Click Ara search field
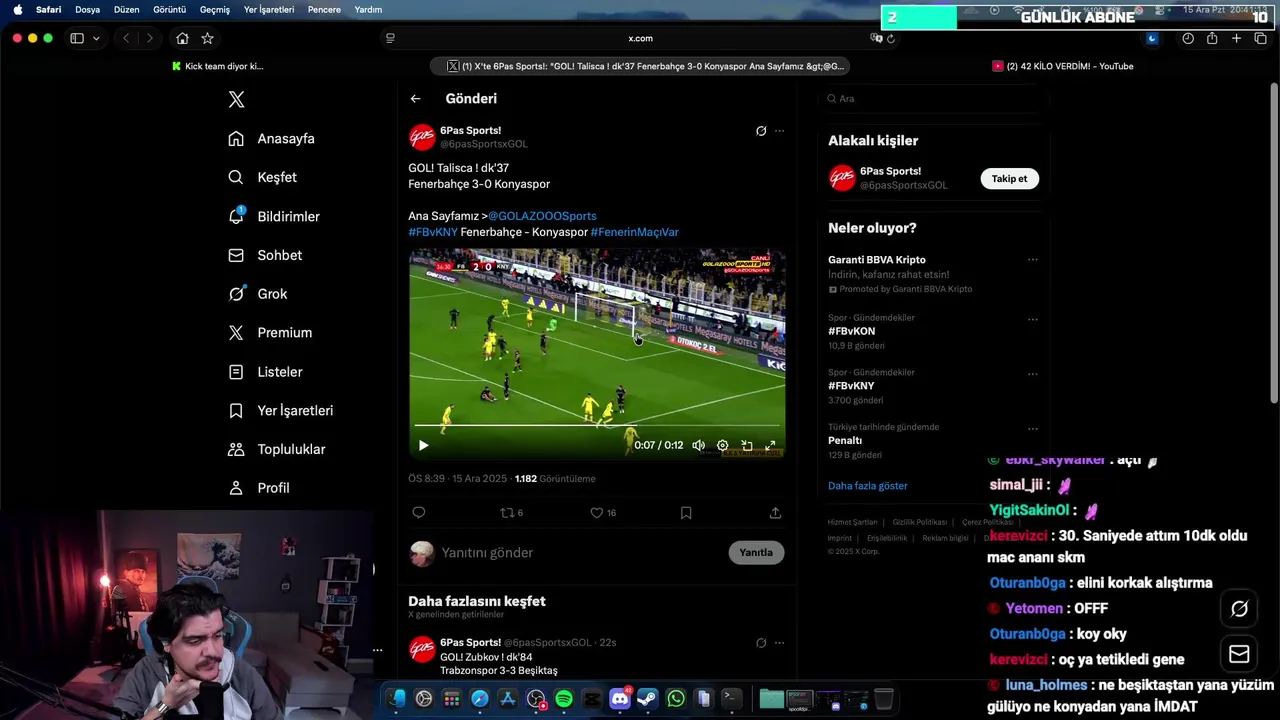Image resolution: width=1280 pixels, height=720 pixels. [936, 98]
